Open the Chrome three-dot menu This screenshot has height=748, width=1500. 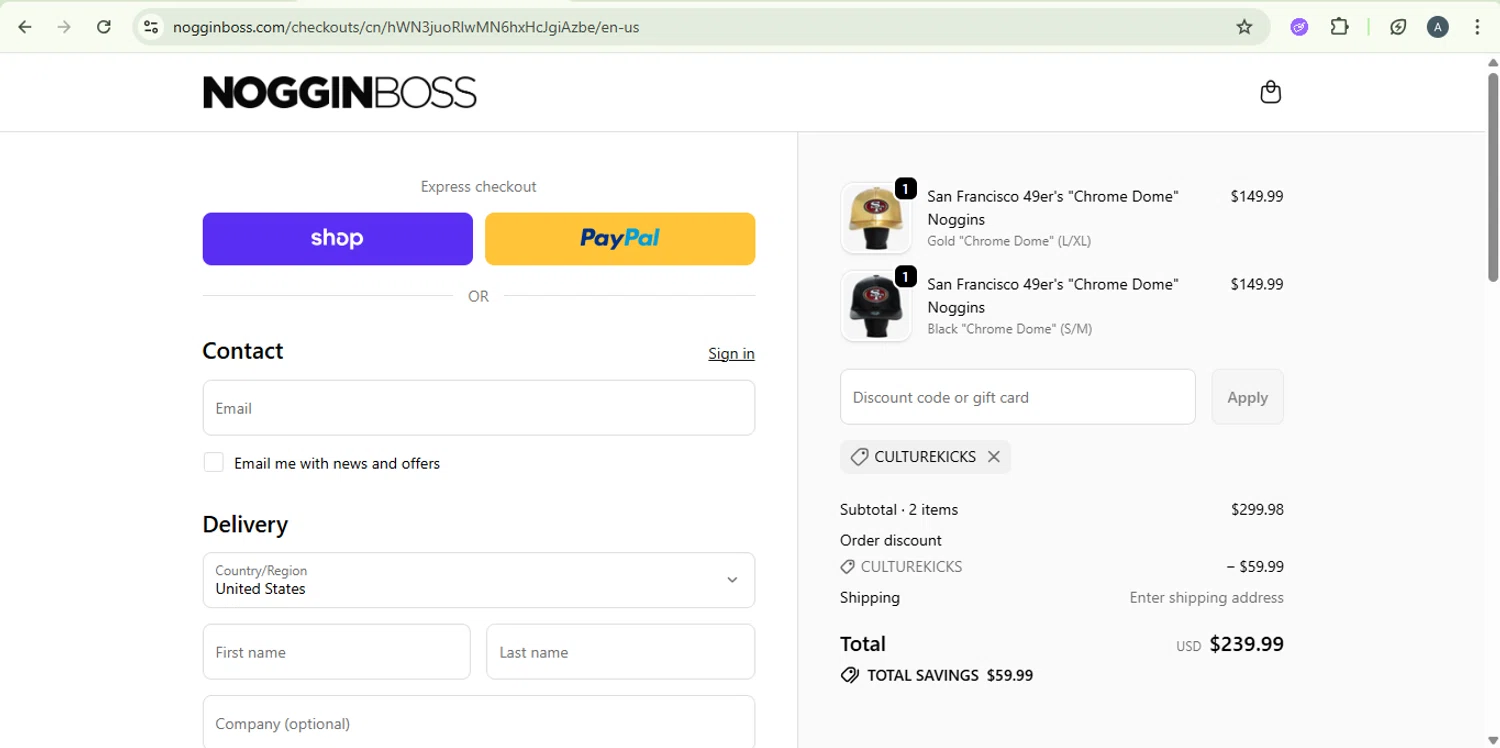1477,27
